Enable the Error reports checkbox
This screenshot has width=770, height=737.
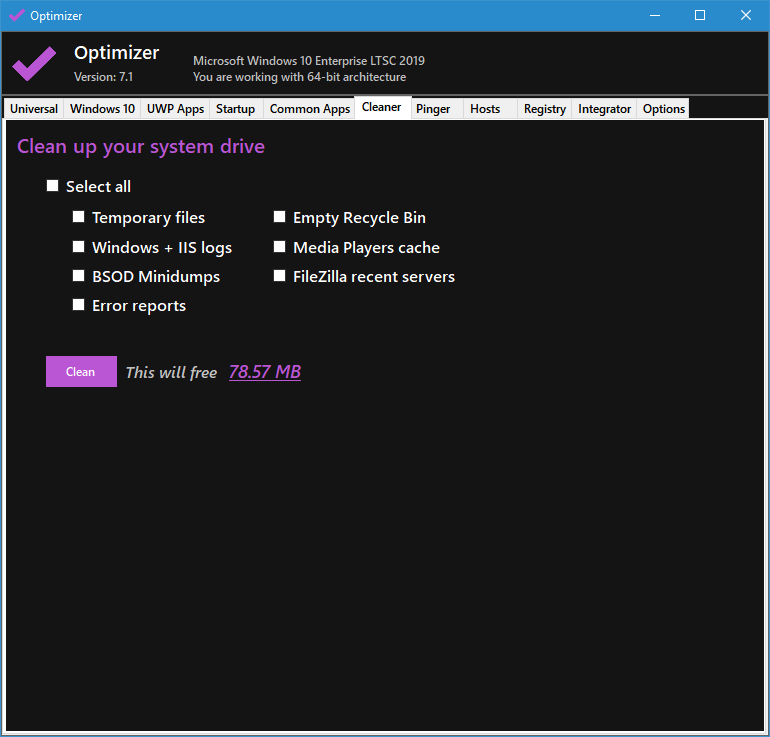79,305
